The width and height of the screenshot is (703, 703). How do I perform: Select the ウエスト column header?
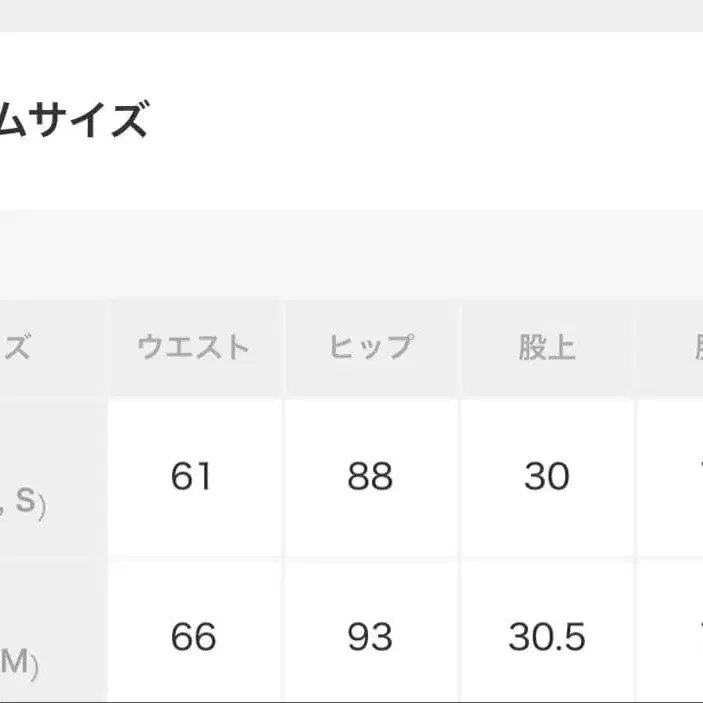pos(193,347)
